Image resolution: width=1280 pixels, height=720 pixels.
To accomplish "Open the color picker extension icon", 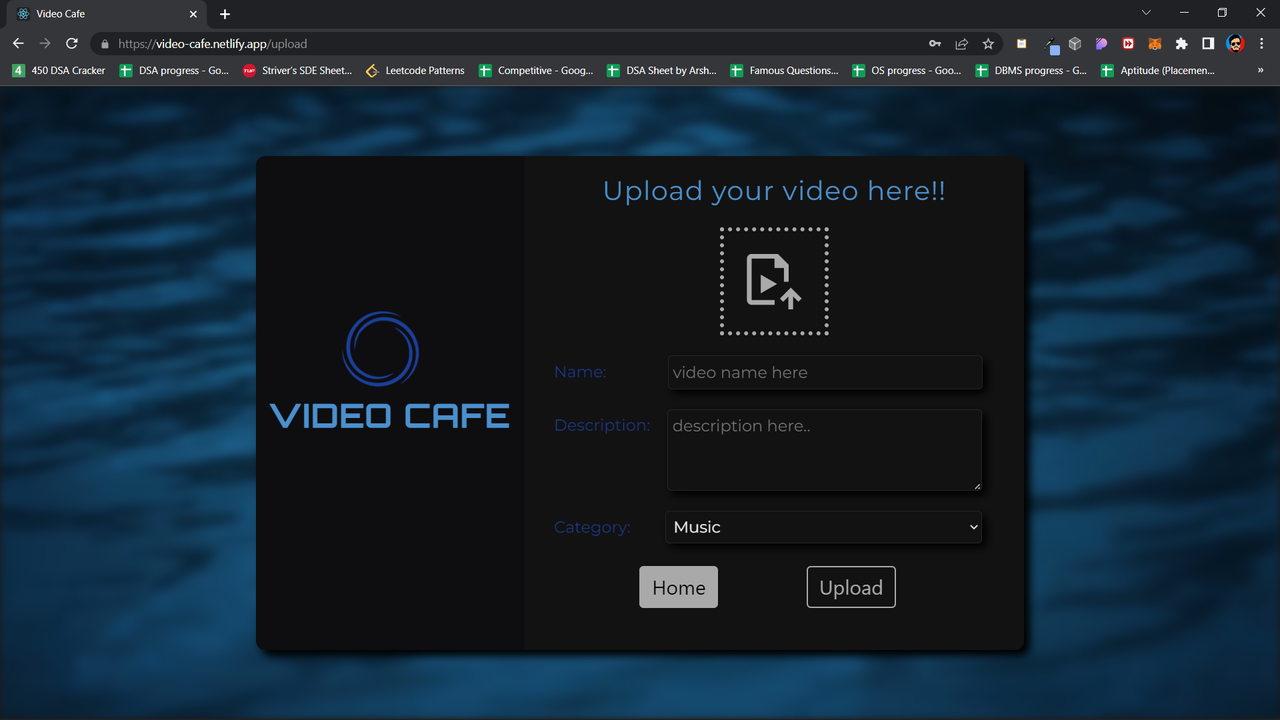I will [x=1050, y=43].
